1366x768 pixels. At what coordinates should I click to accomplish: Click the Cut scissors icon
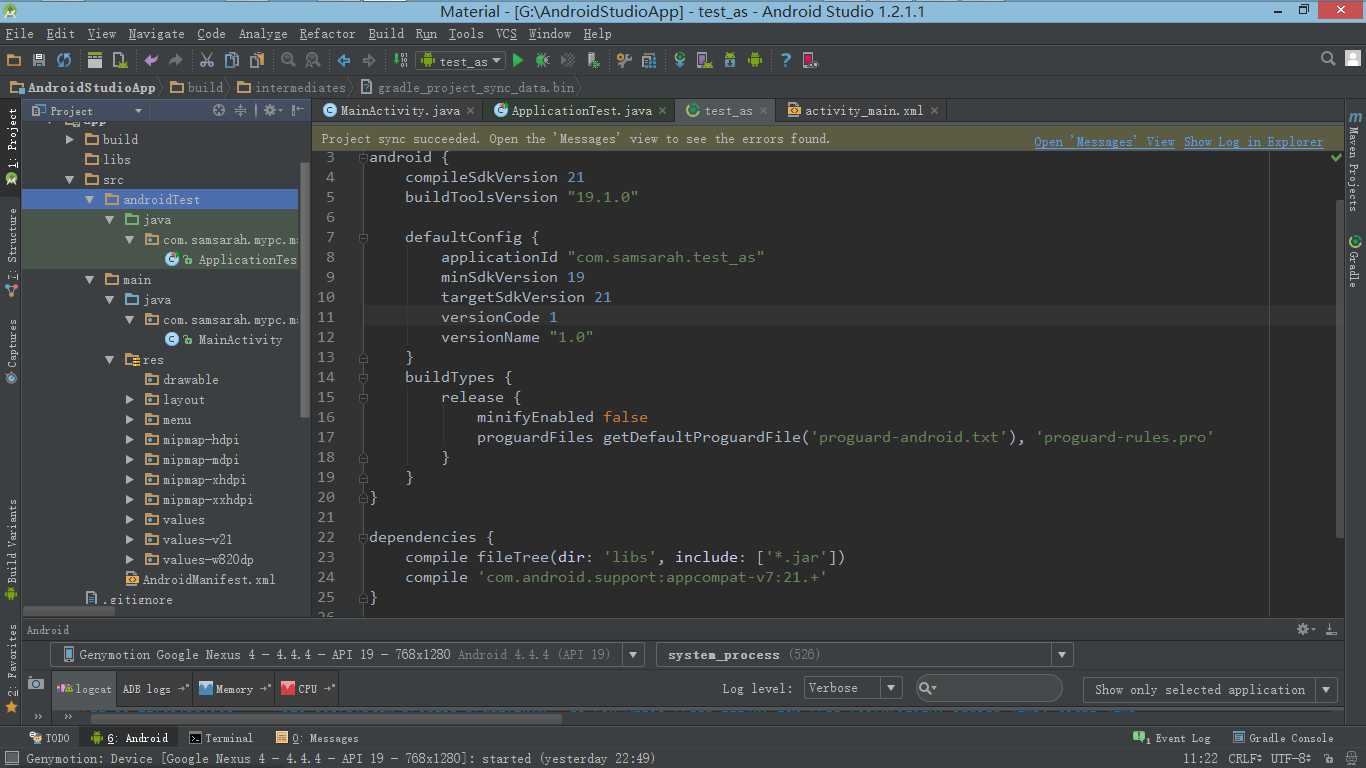click(x=207, y=61)
